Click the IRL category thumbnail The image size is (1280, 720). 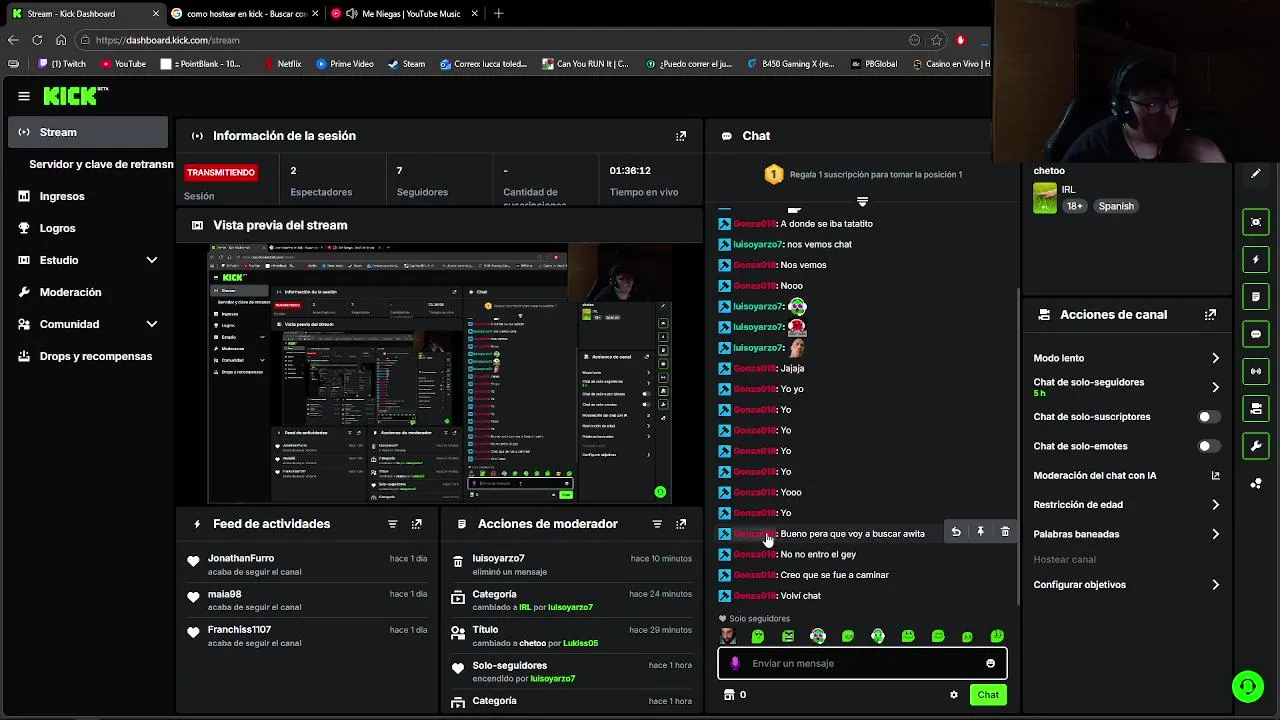click(1045, 198)
